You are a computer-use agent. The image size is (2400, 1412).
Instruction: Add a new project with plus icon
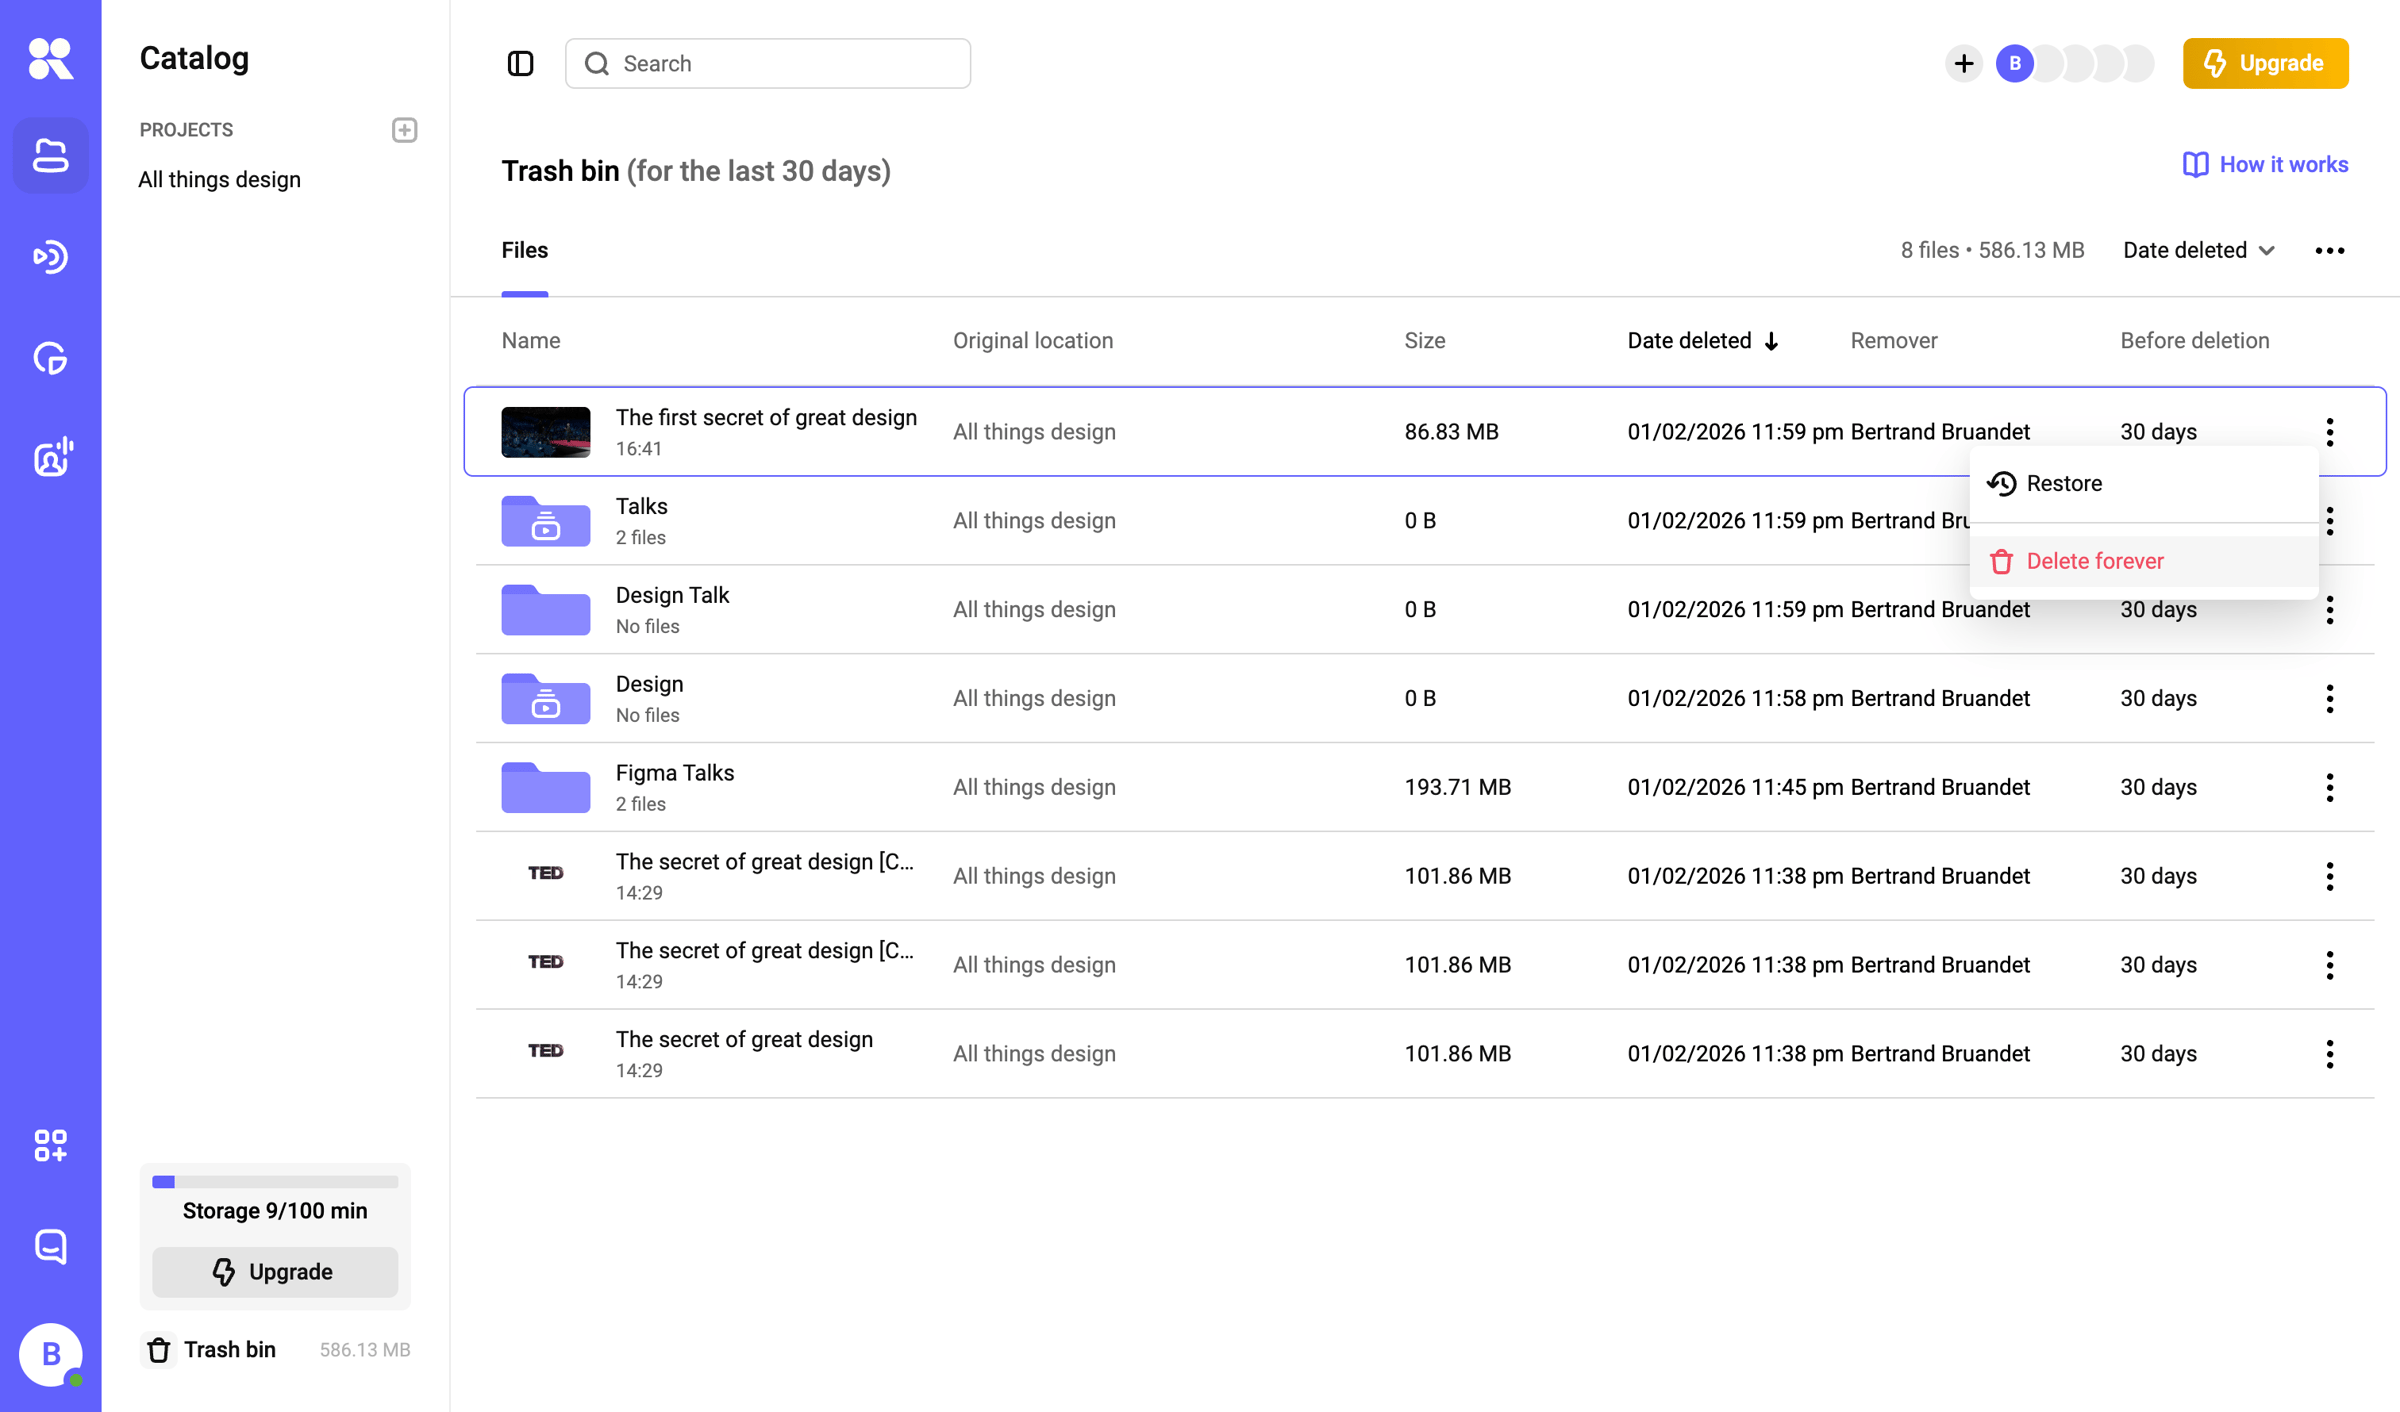pyautogui.click(x=404, y=130)
